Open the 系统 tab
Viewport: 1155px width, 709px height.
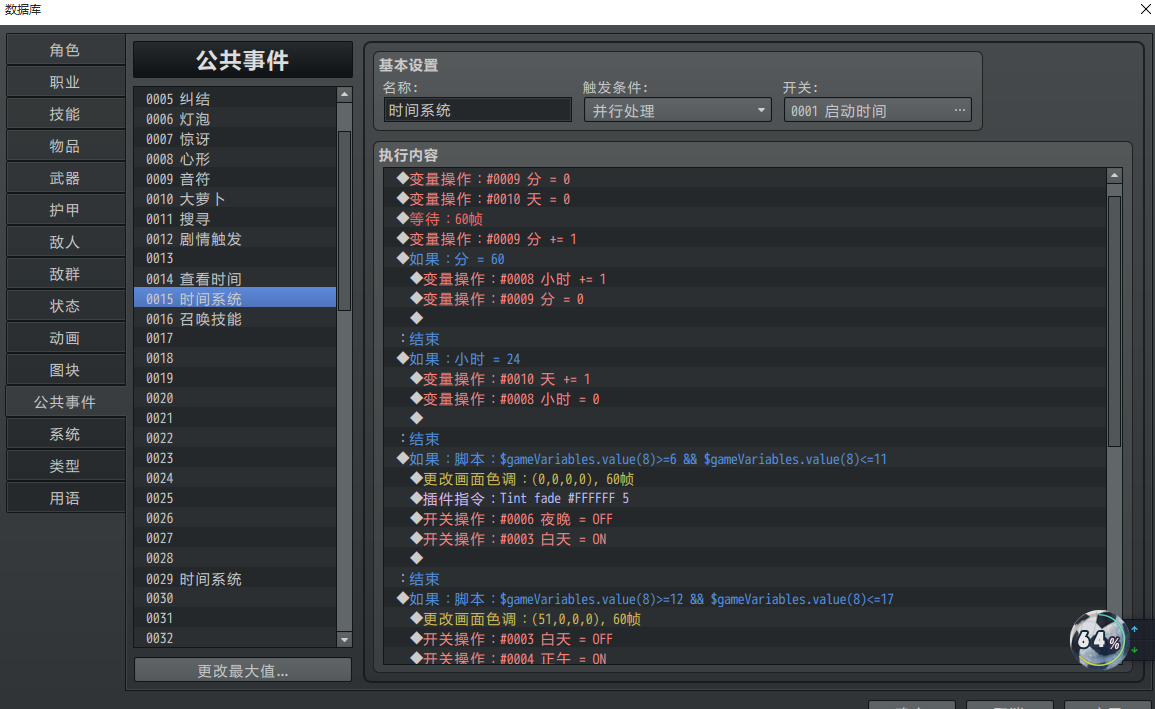coord(66,434)
